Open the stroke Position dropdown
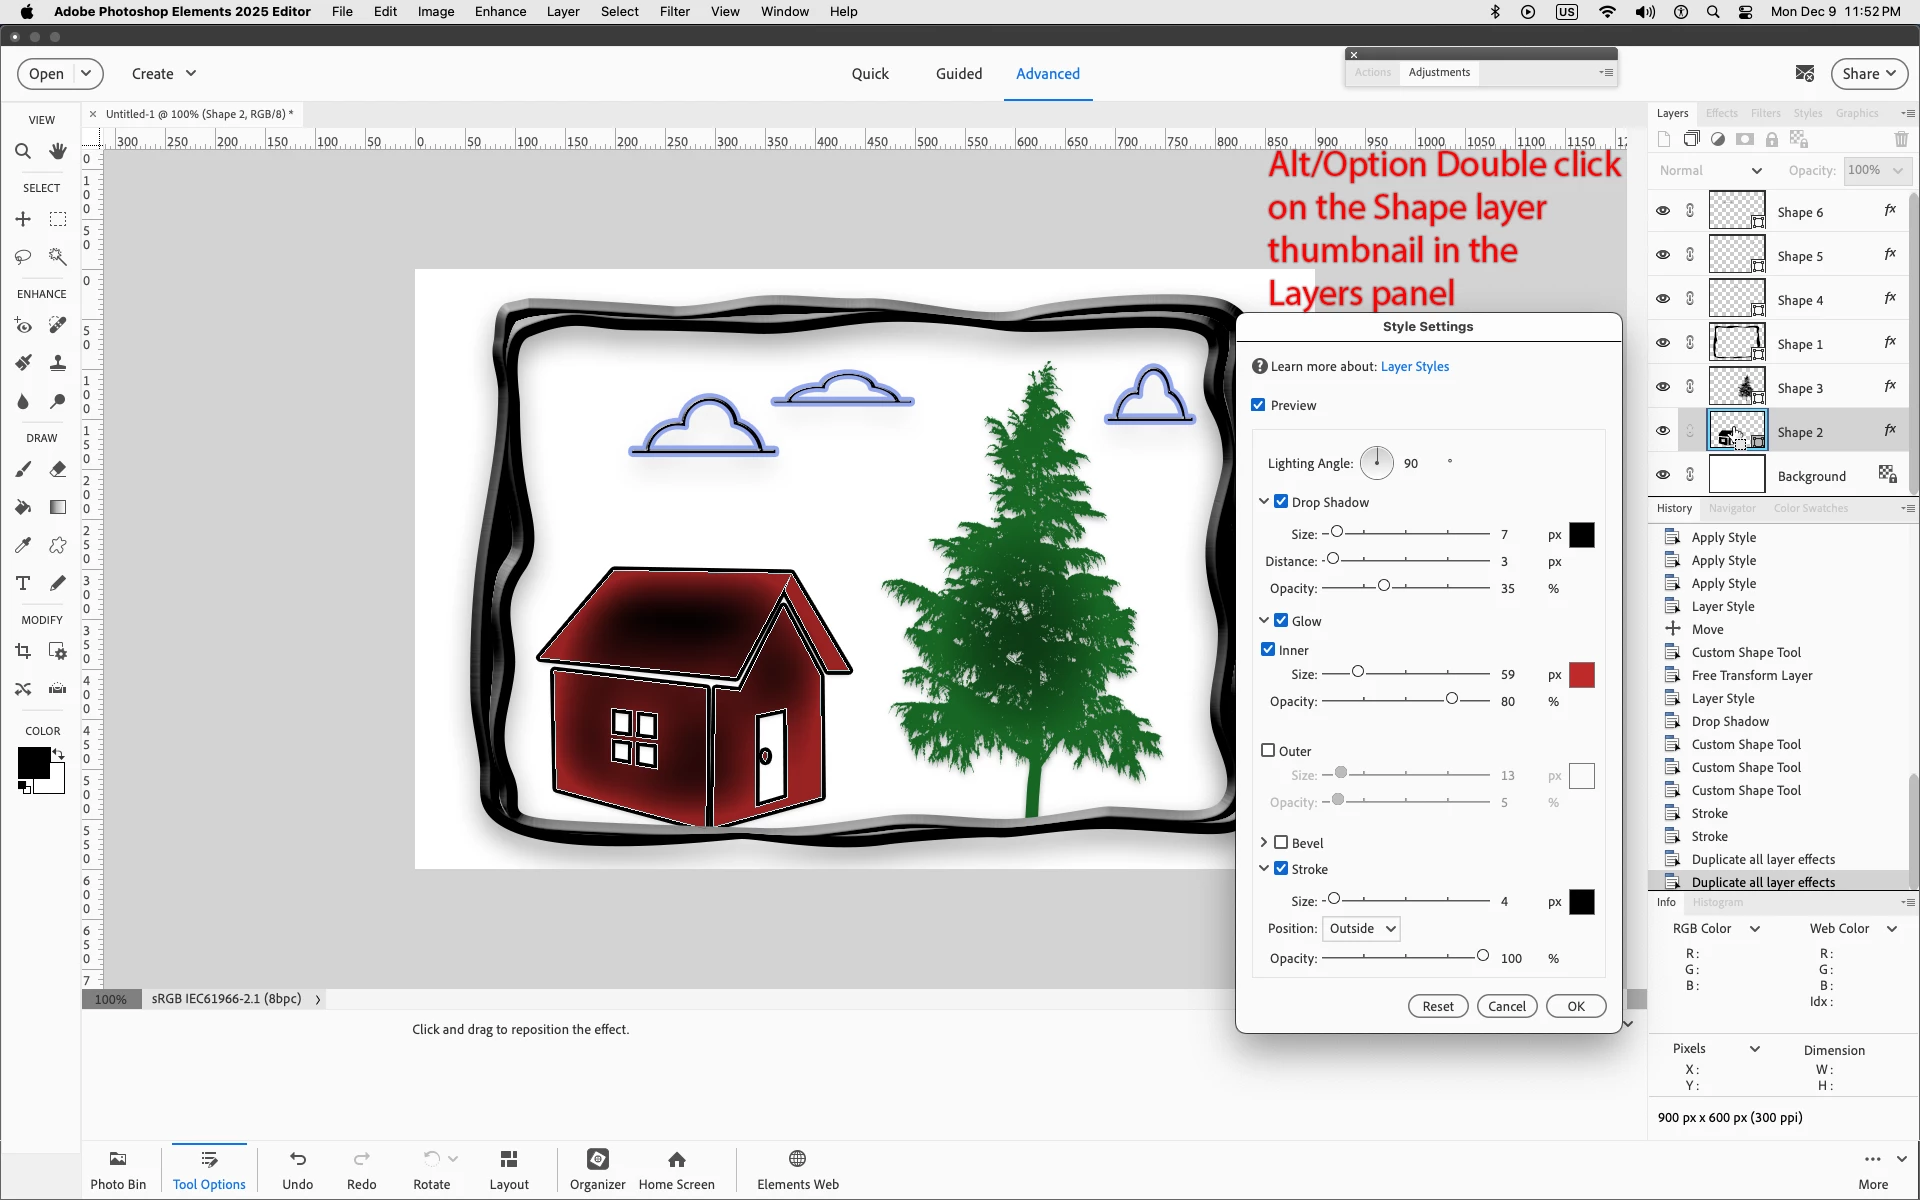 tap(1360, 928)
